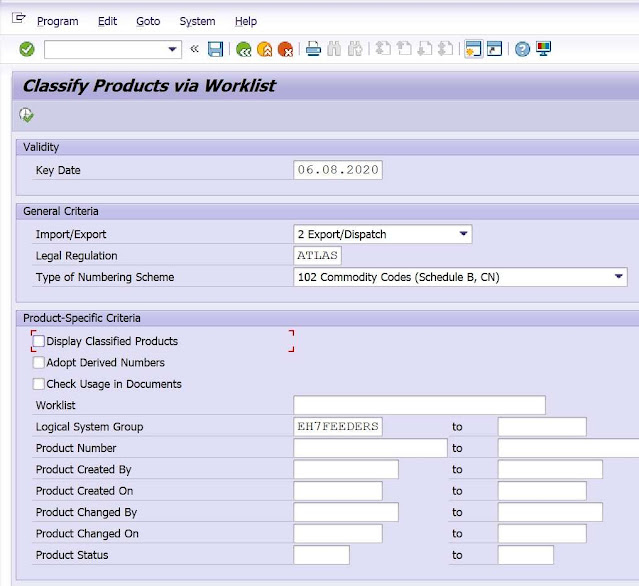Click the Customize Local Layout monitor icon
Screen dimensions: 639x586
544,49
